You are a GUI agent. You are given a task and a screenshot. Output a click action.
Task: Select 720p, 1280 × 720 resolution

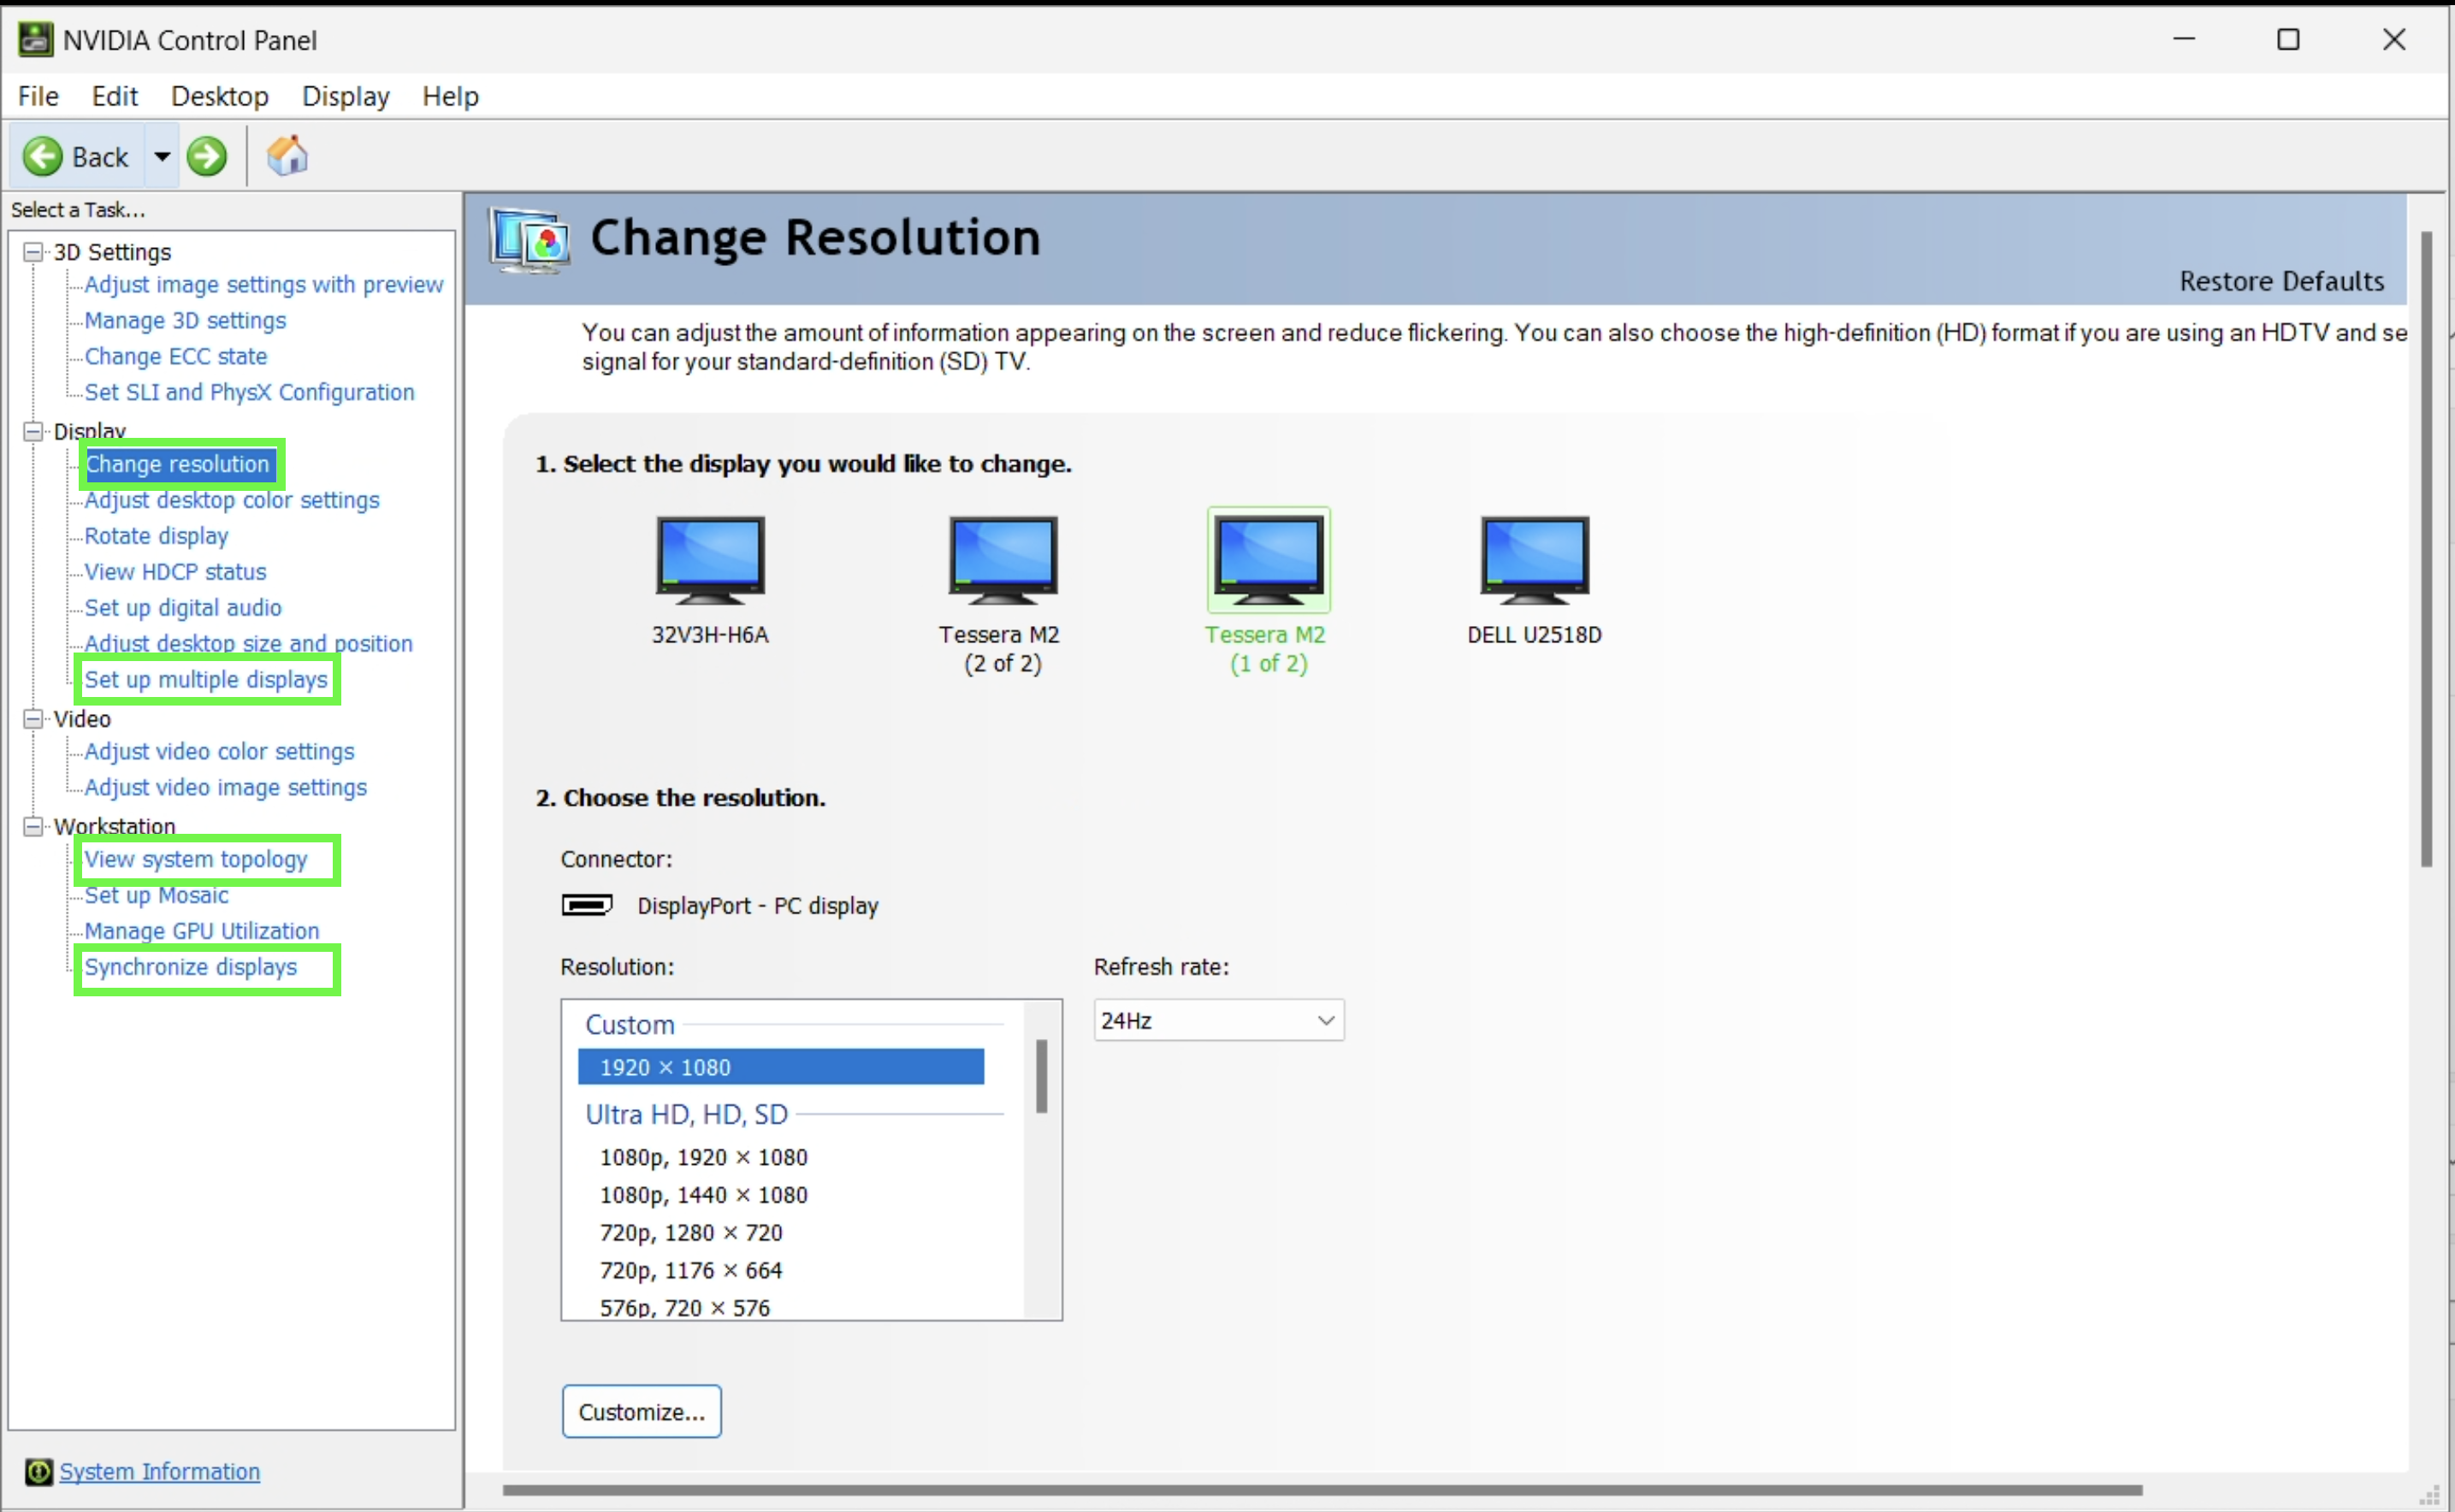pos(691,1233)
